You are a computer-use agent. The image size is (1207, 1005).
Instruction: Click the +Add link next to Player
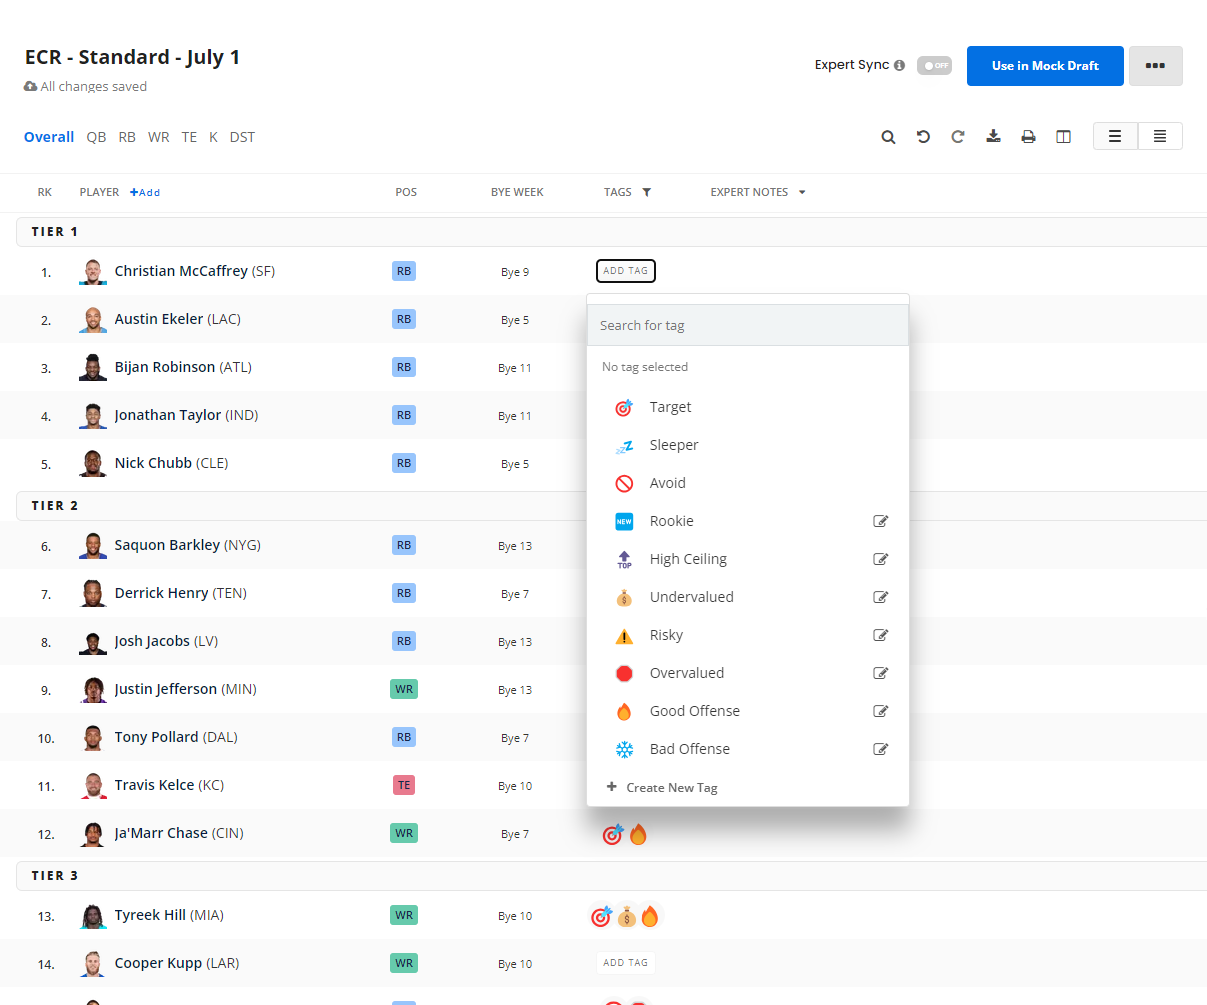point(145,192)
